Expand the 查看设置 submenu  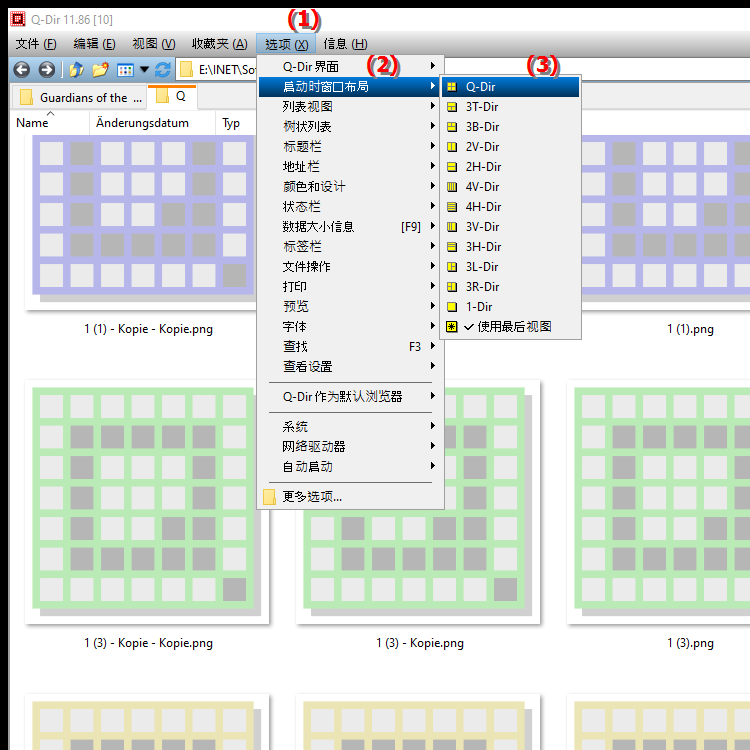click(351, 366)
